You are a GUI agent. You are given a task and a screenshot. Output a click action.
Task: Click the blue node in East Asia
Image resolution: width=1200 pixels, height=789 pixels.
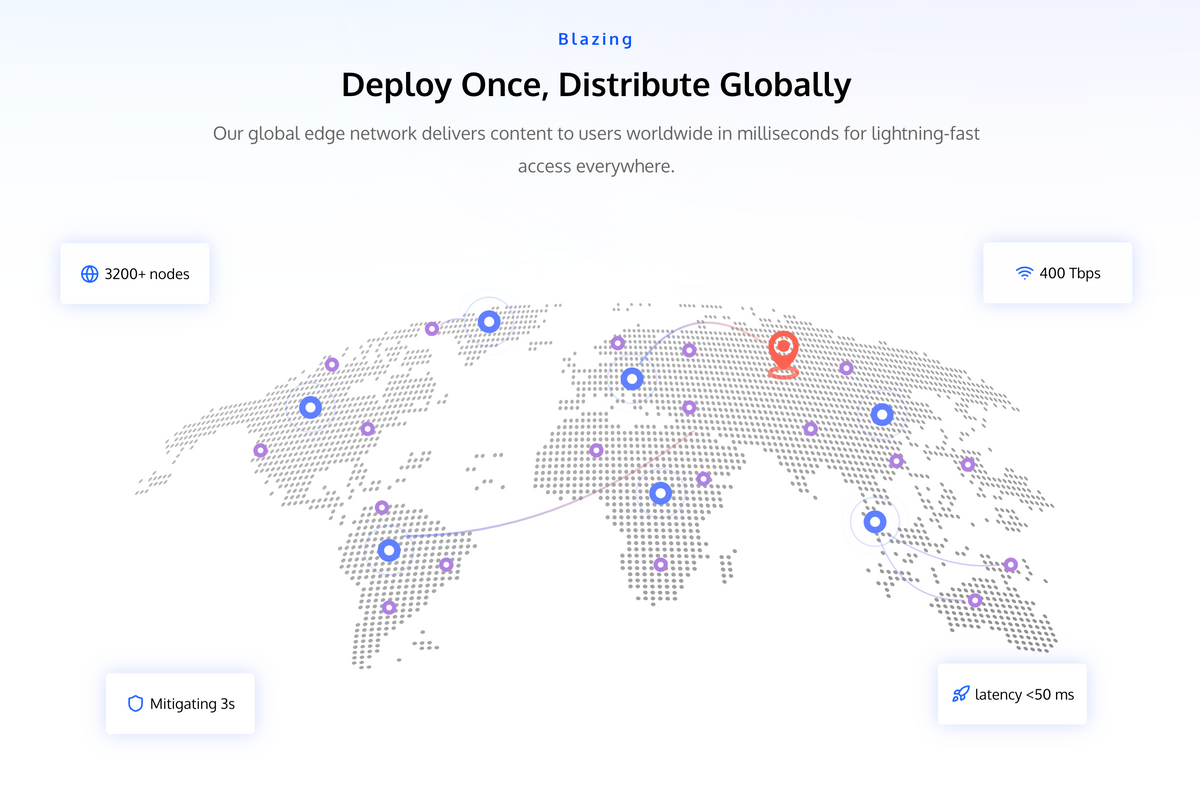881,414
